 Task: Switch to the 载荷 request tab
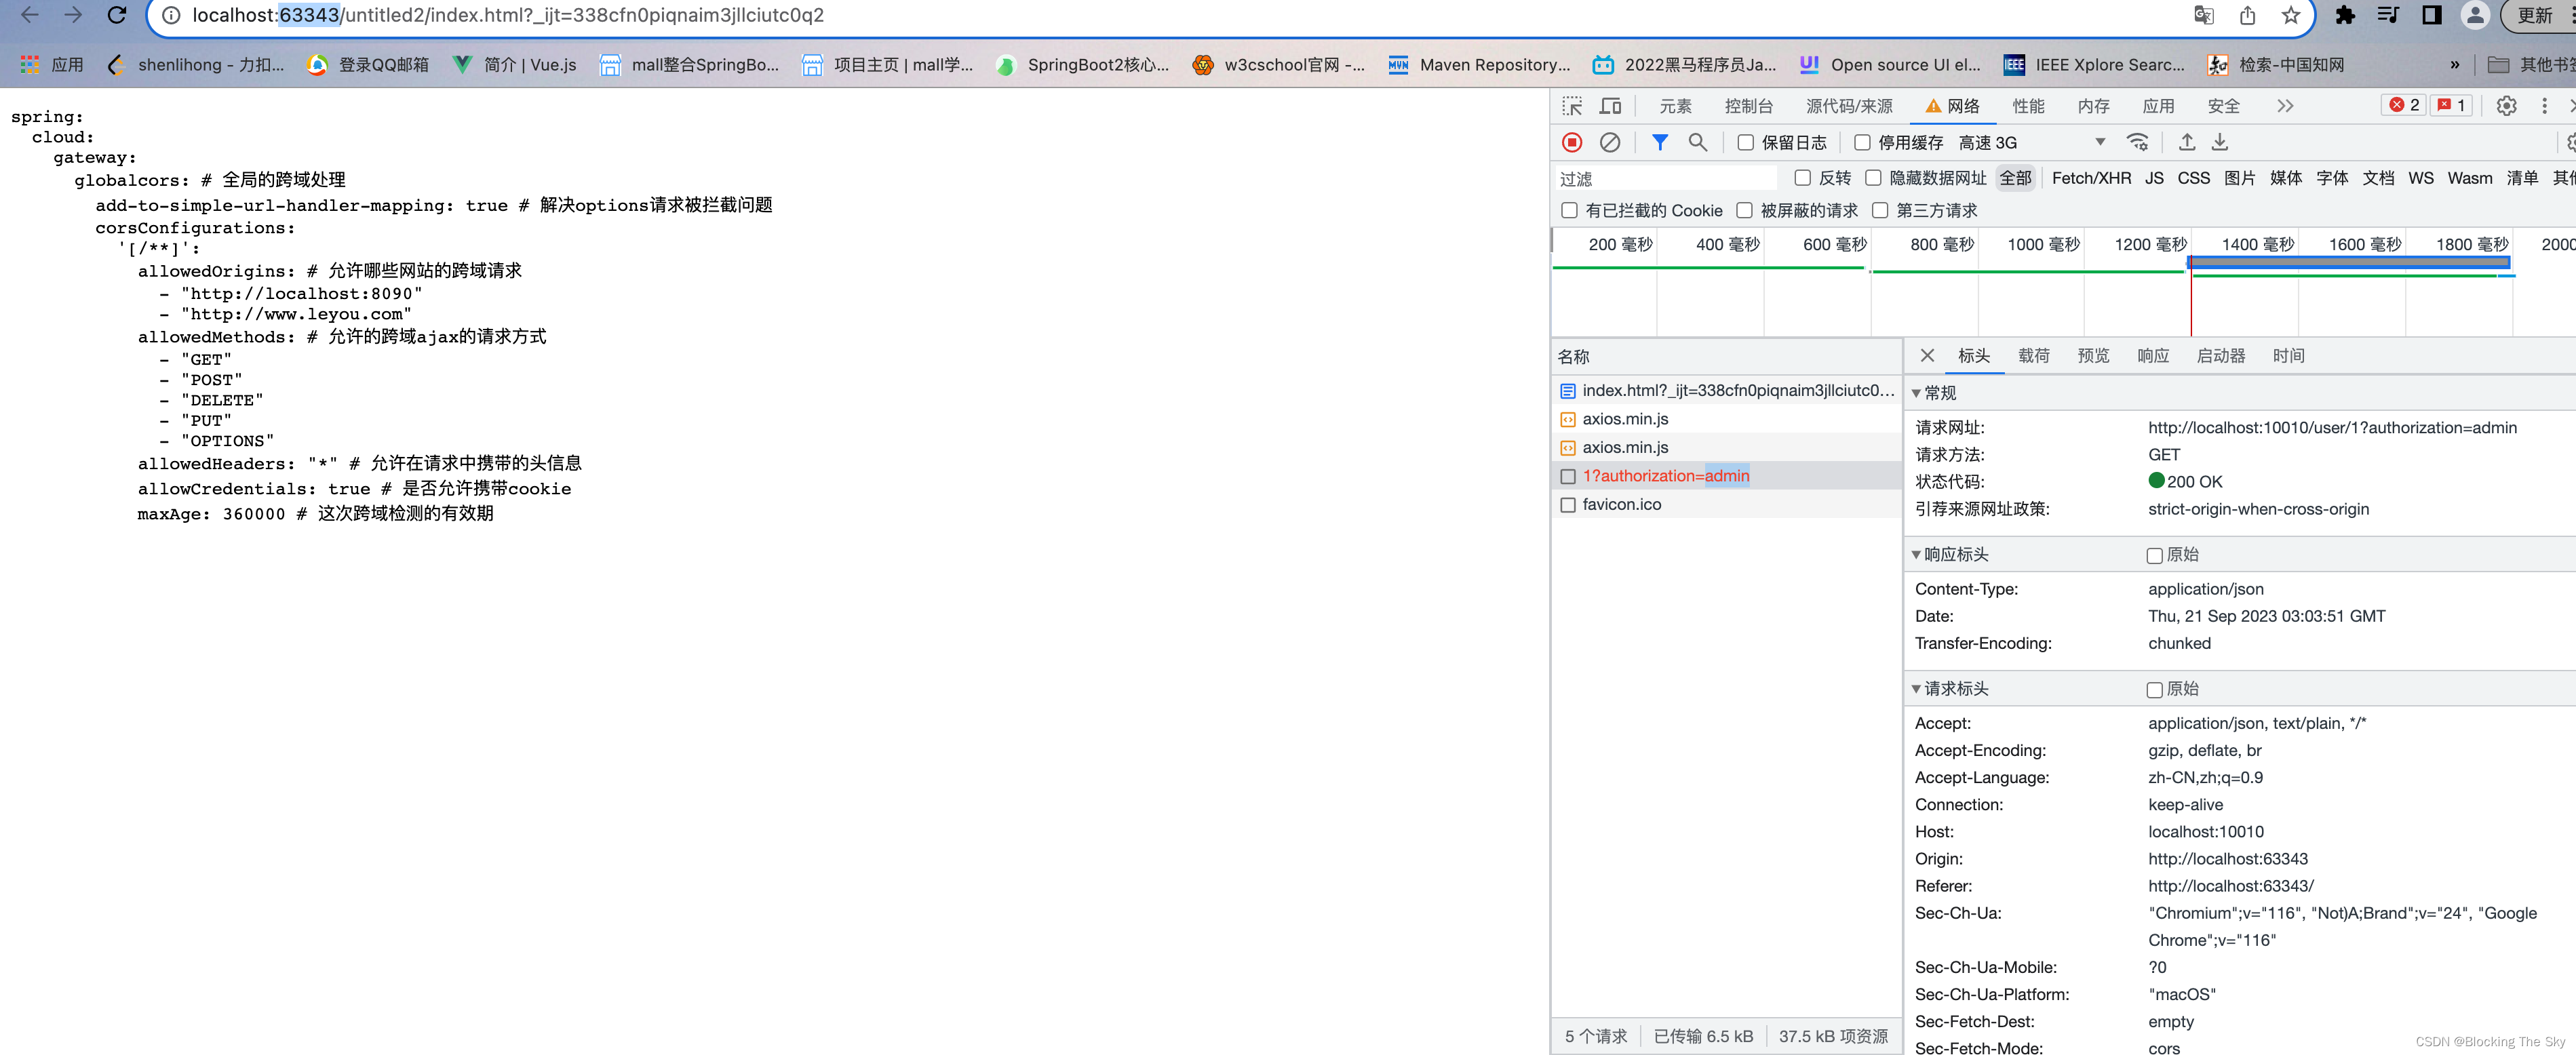(2033, 355)
